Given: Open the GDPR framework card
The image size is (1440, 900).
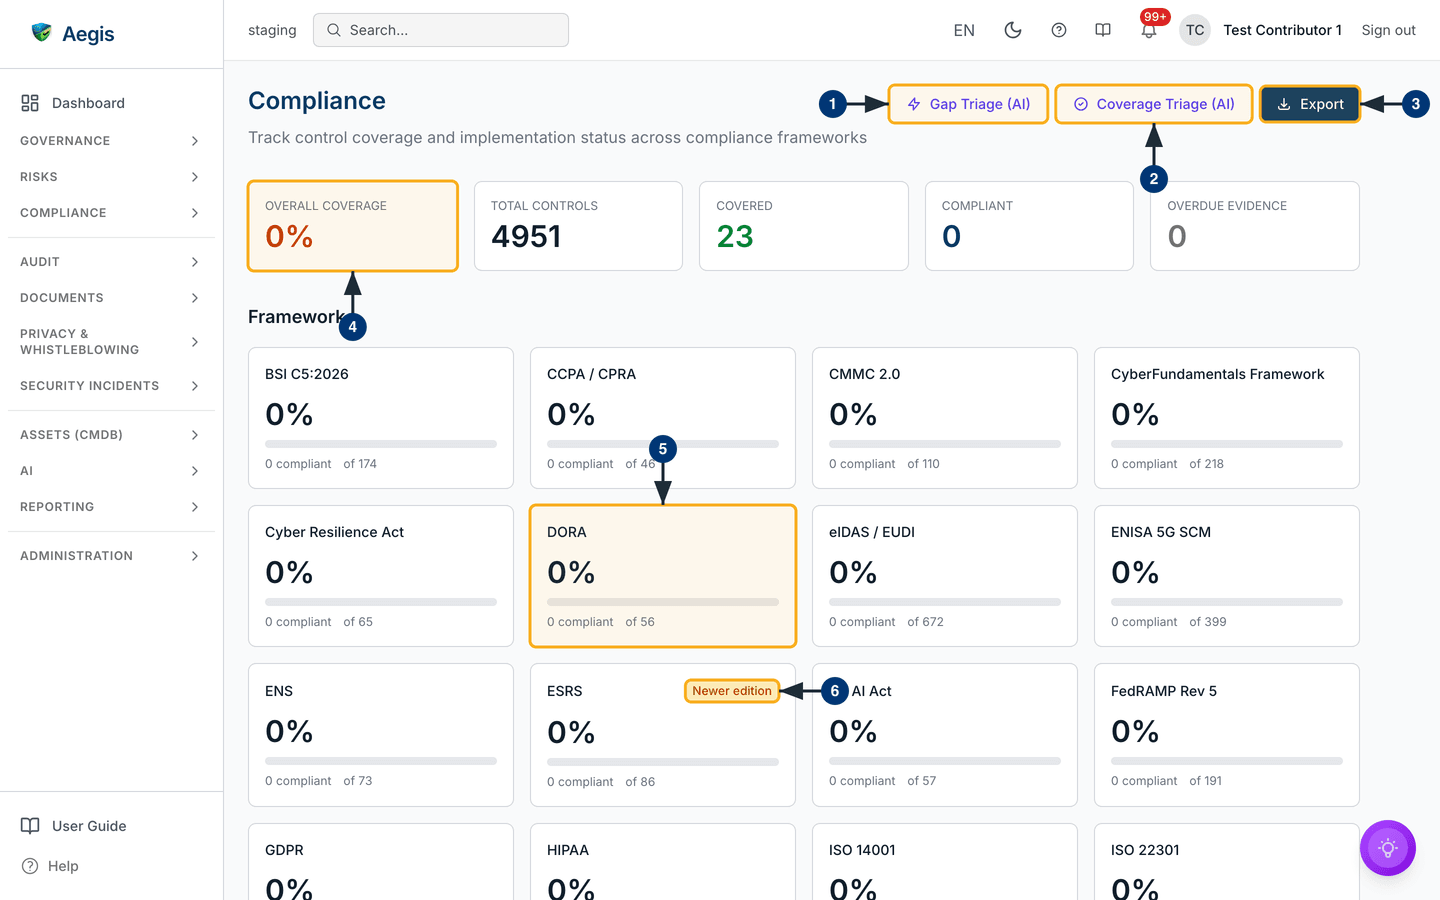Looking at the screenshot, I should 381,862.
